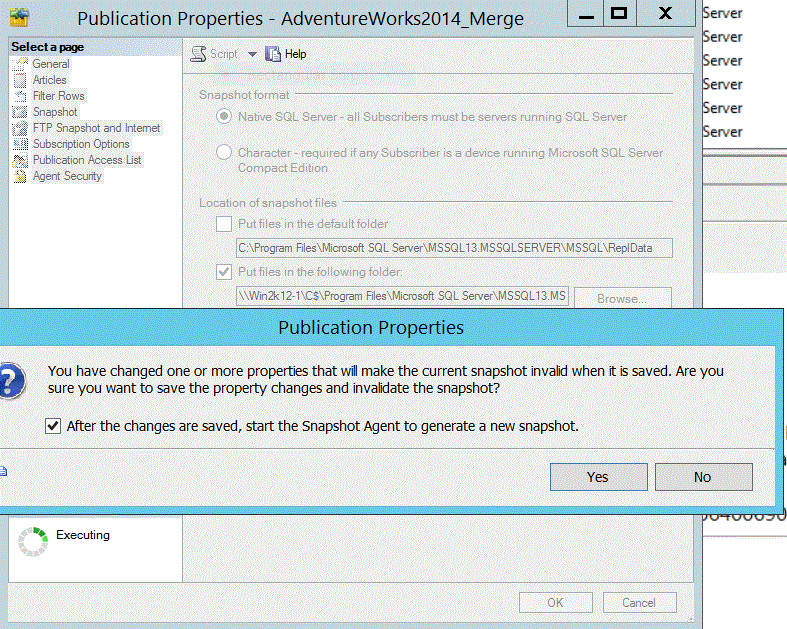
Task: Open Help from the toolbar
Action: pyautogui.click(x=286, y=54)
